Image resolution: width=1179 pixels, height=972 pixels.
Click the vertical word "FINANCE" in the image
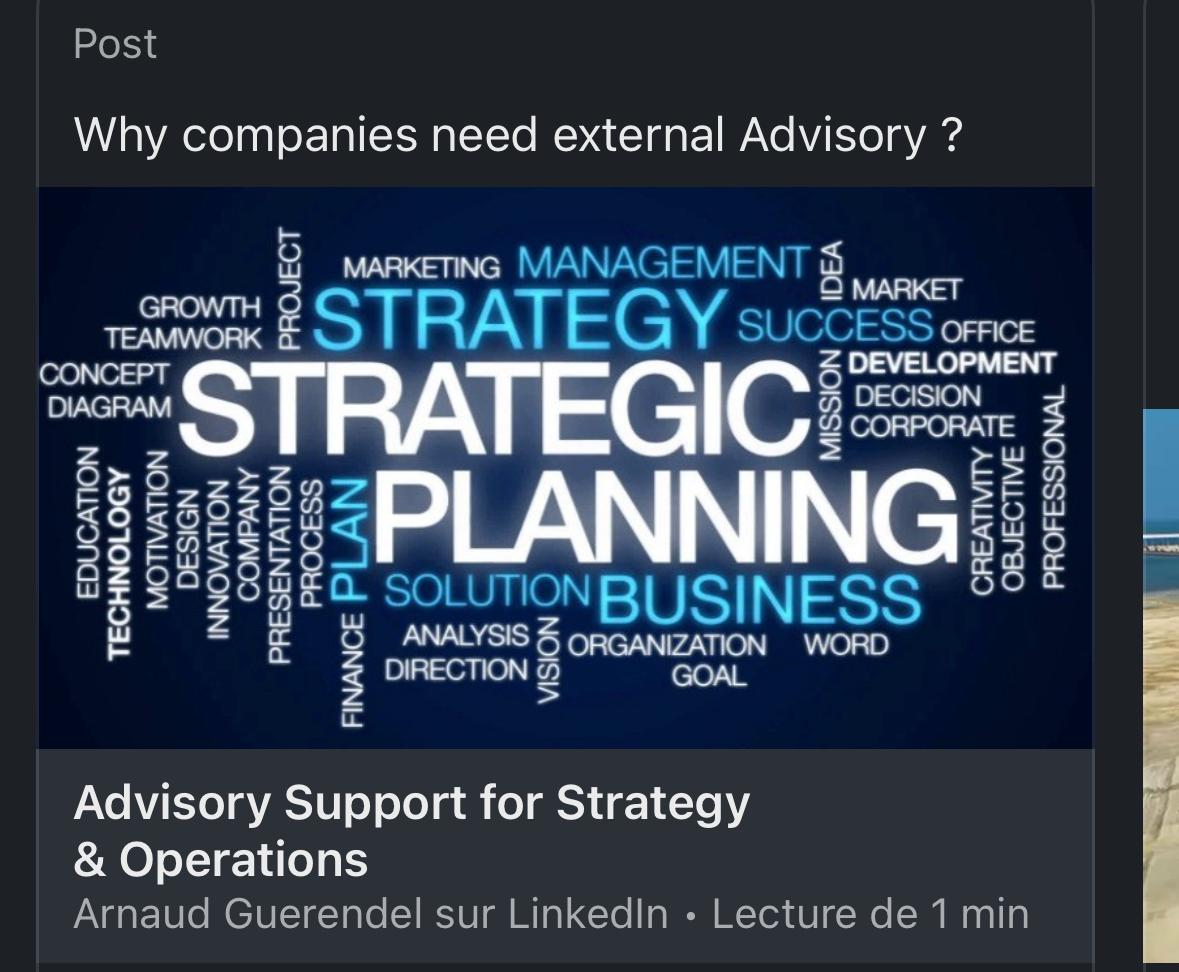pos(353,670)
